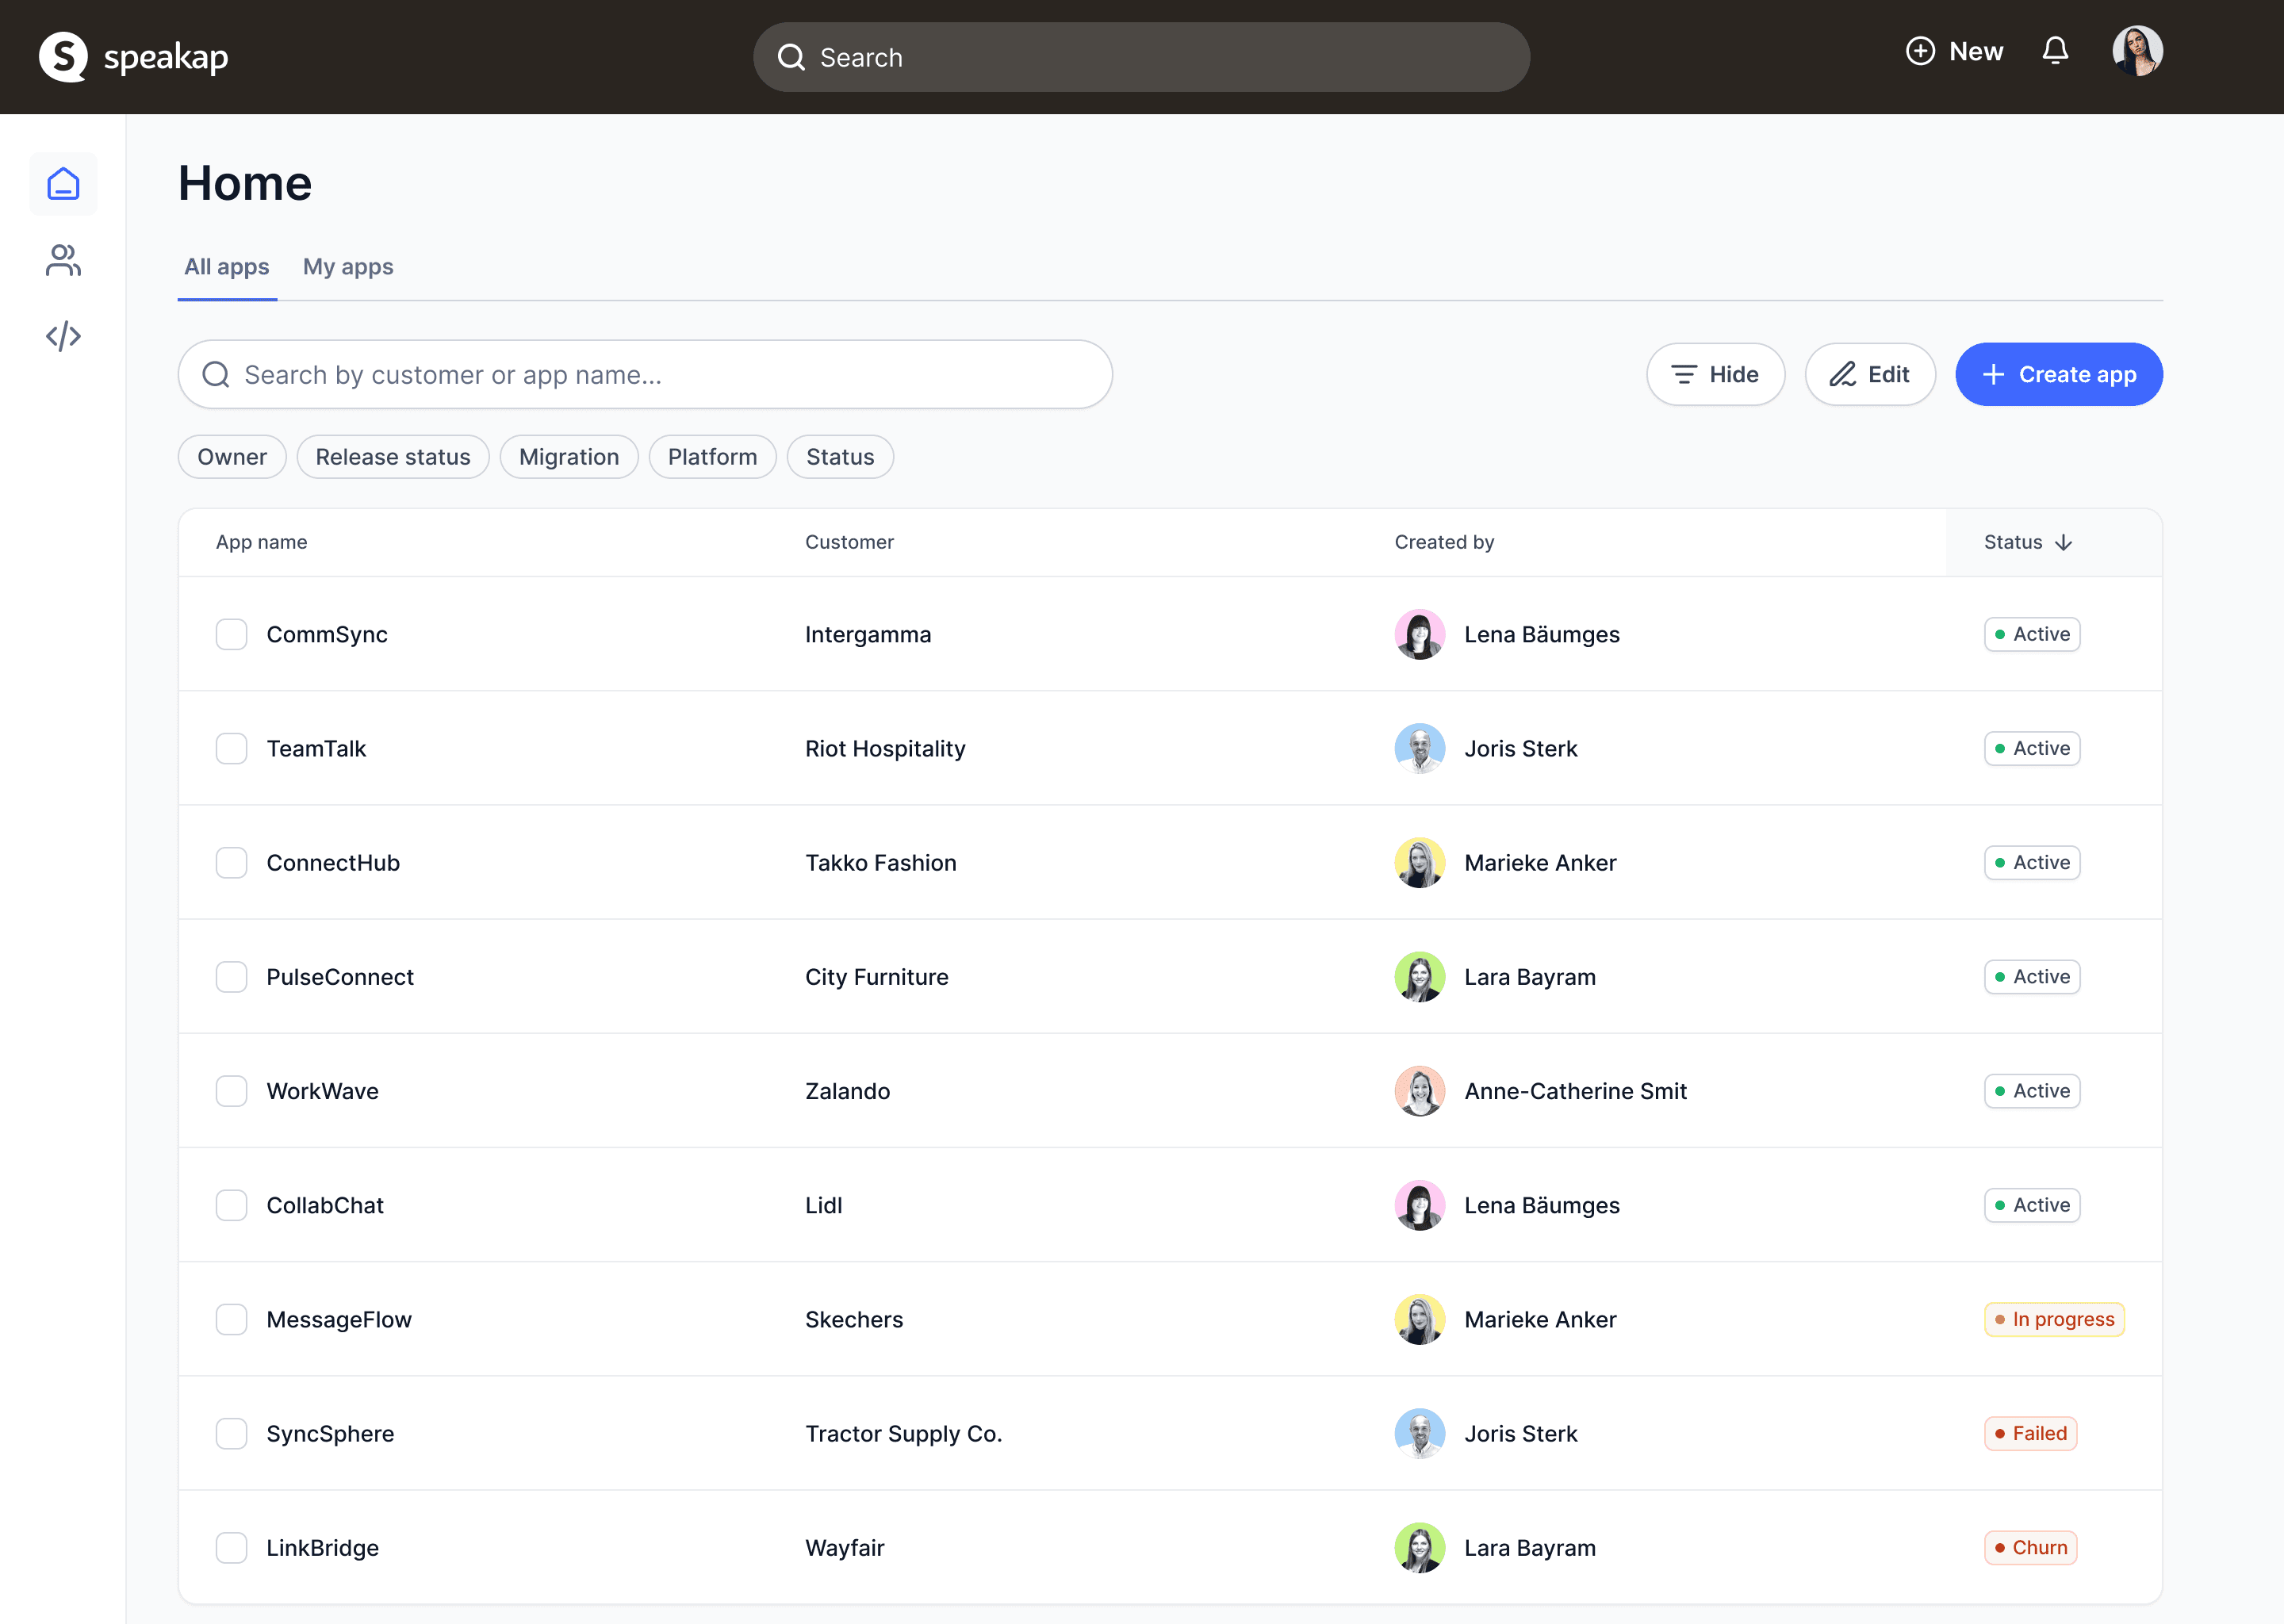Image resolution: width=2284 pixels, height=1624 pixels.
Task: Click the Create app button
Action: click(2058, 374)
